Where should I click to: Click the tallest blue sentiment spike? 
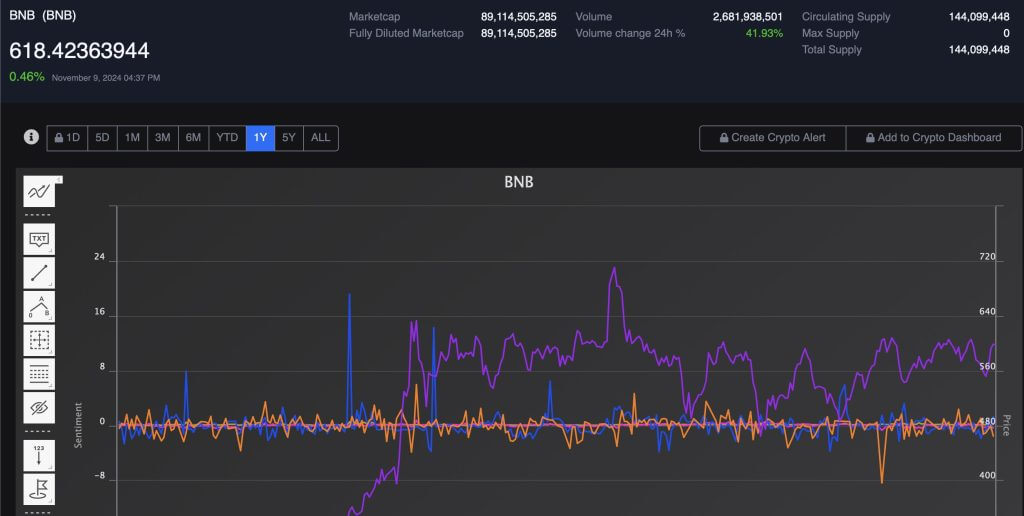point(349,295)
